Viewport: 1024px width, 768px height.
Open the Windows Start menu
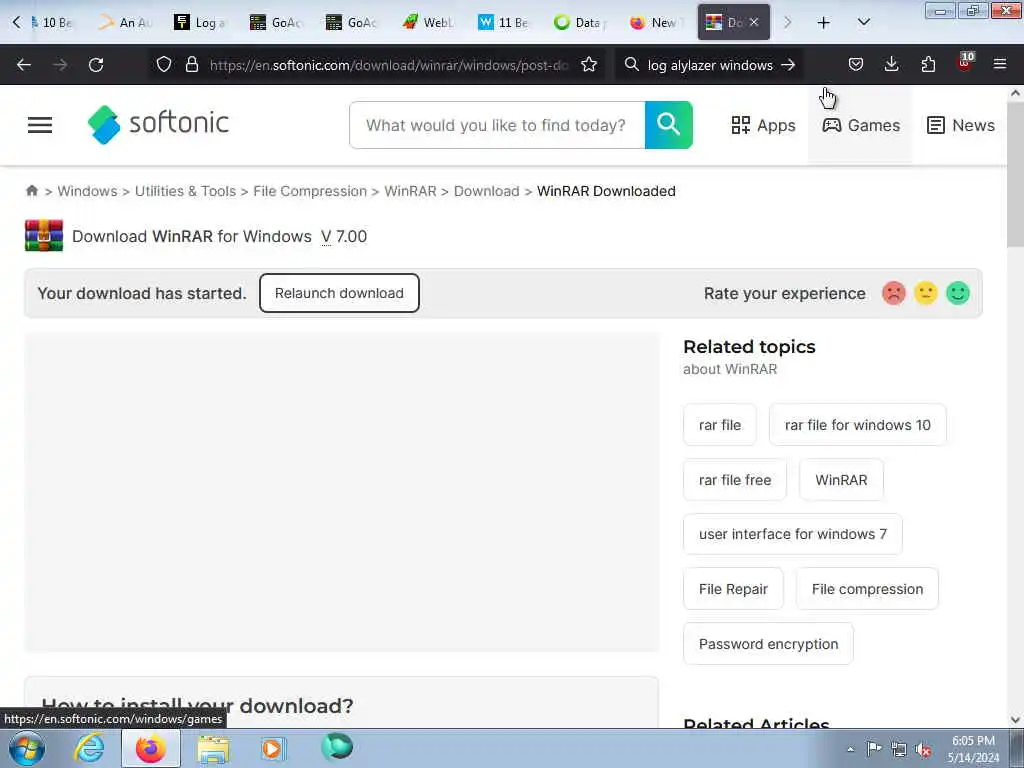tap(27, 748)
